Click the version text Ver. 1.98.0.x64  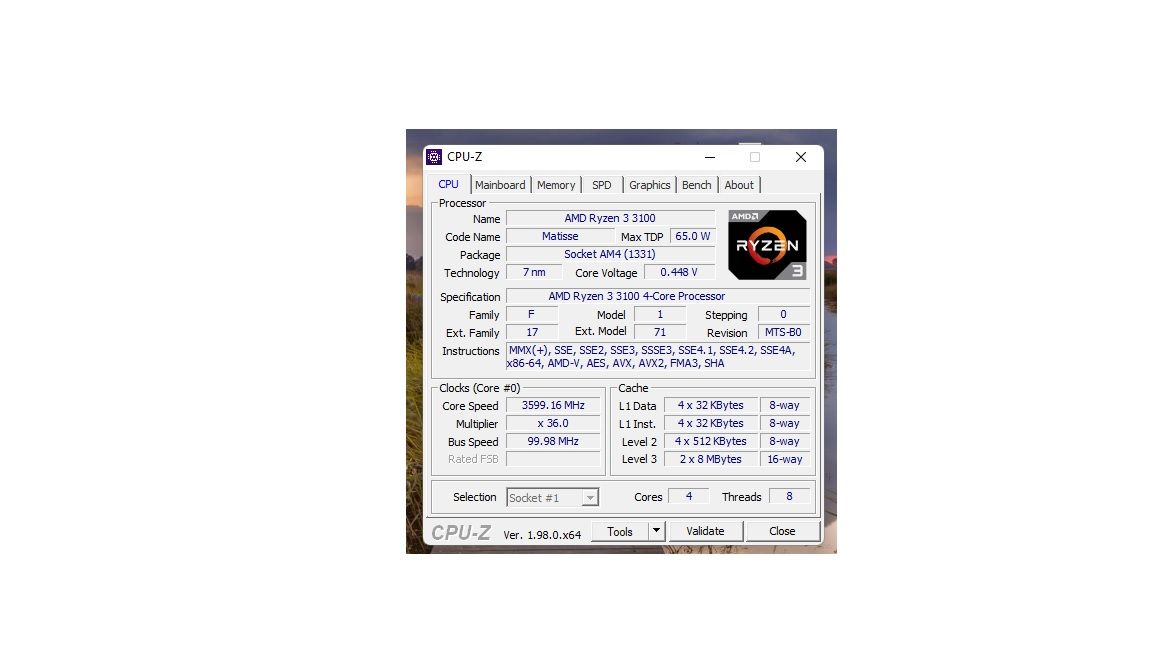point(542,535)
